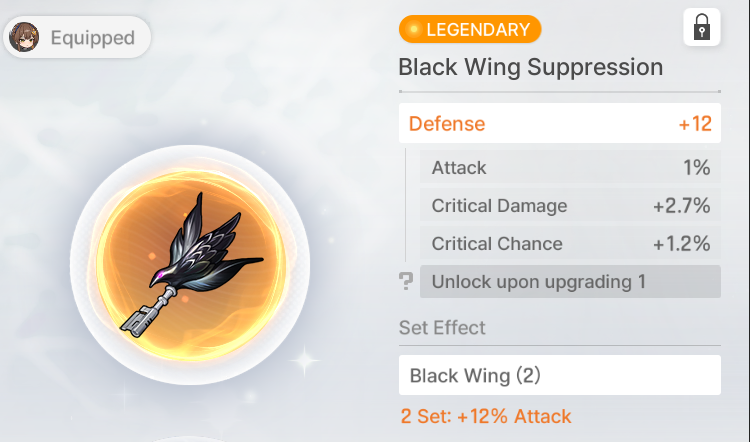Click the sparkle star near item circle
The image size is (750, 442).
click(305, 360)
